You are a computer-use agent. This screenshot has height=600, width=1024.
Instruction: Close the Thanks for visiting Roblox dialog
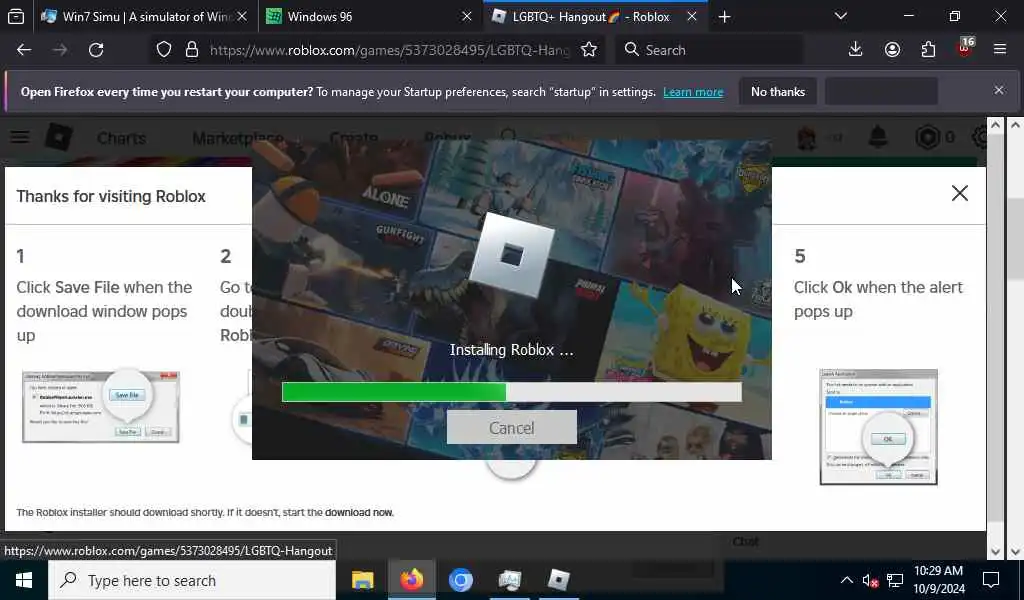[x=959, y=193]
